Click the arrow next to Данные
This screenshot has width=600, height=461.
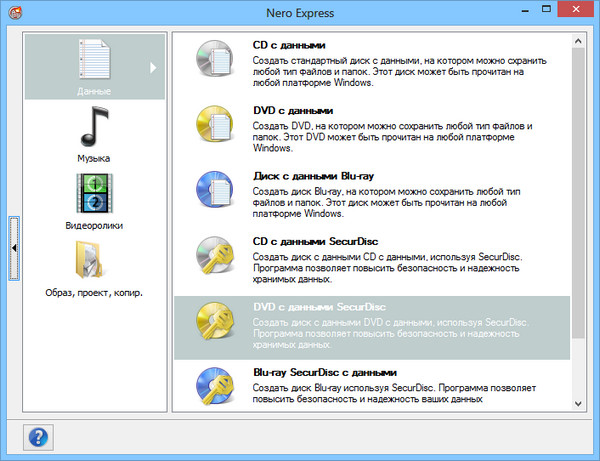pos(154,68)
